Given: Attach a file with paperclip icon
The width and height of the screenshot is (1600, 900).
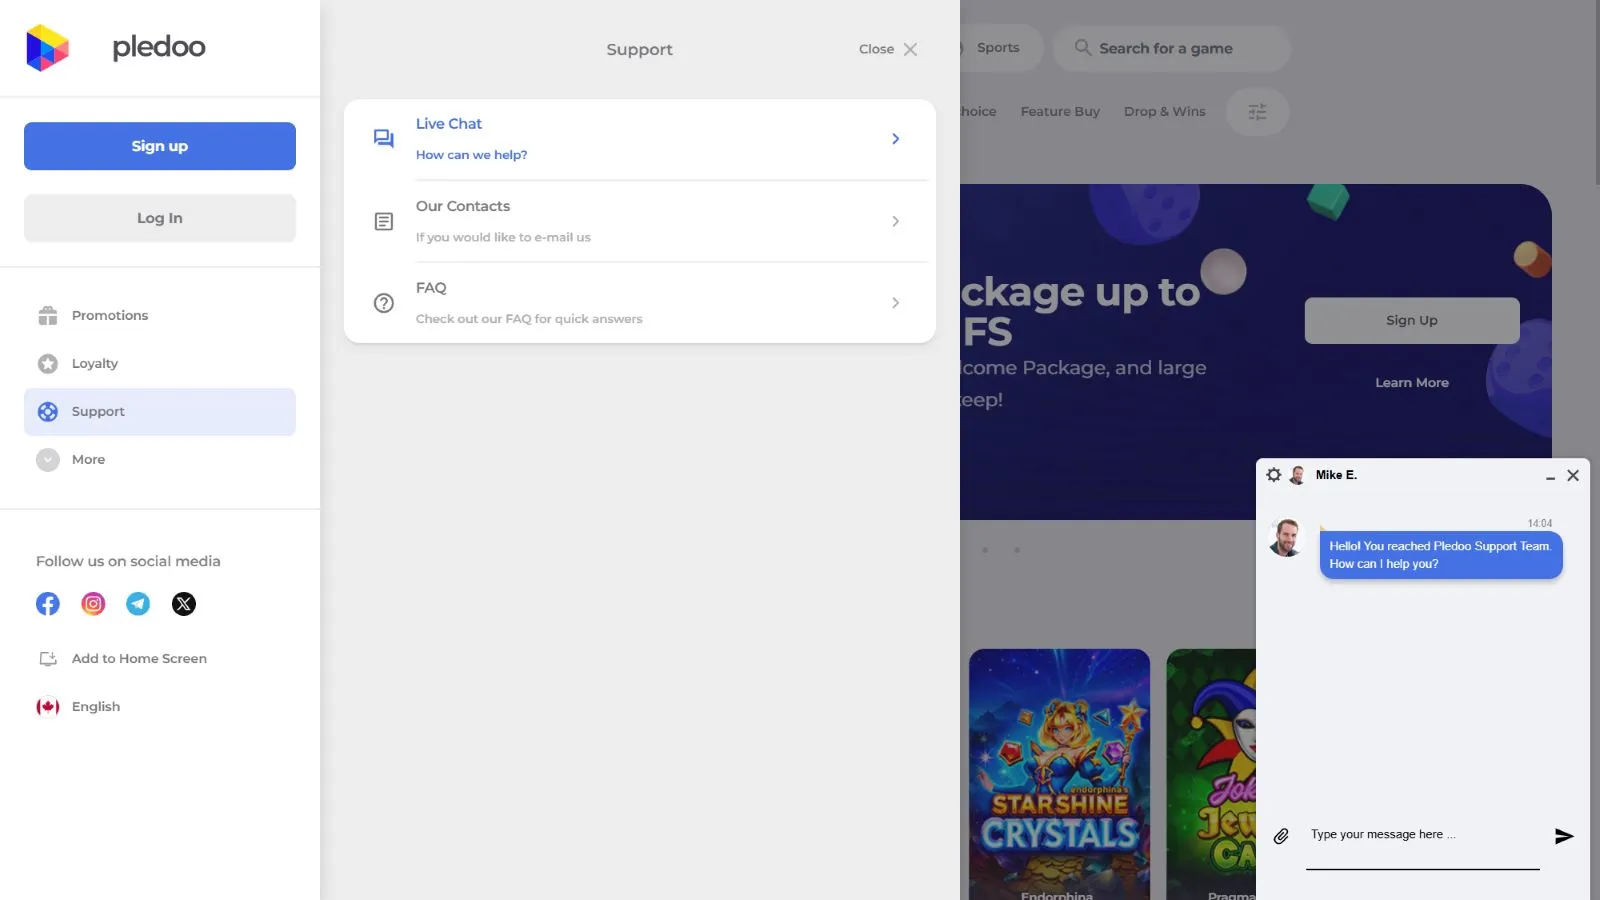Looking at the screenshot, I should (x=1281, y=836).
